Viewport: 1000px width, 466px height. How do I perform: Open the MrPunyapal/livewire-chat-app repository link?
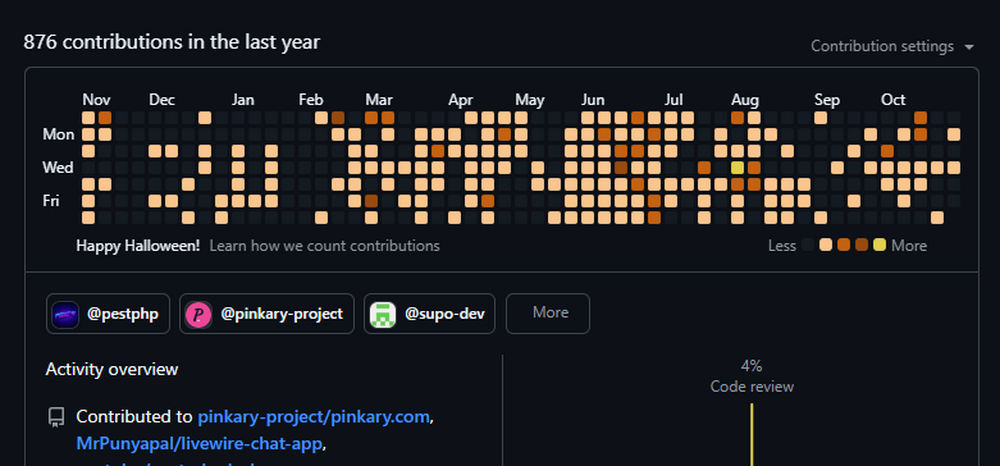(x=200, y=443)
